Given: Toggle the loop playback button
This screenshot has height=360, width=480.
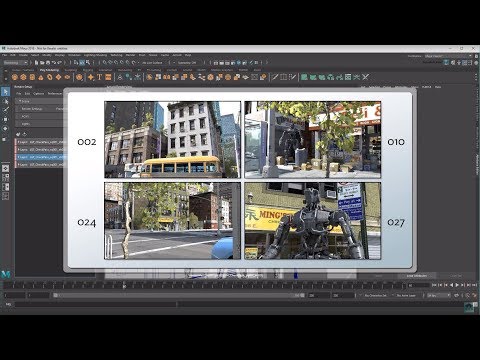Looking at the screenshot, I should pyautogui.click(x=456, y=295).
